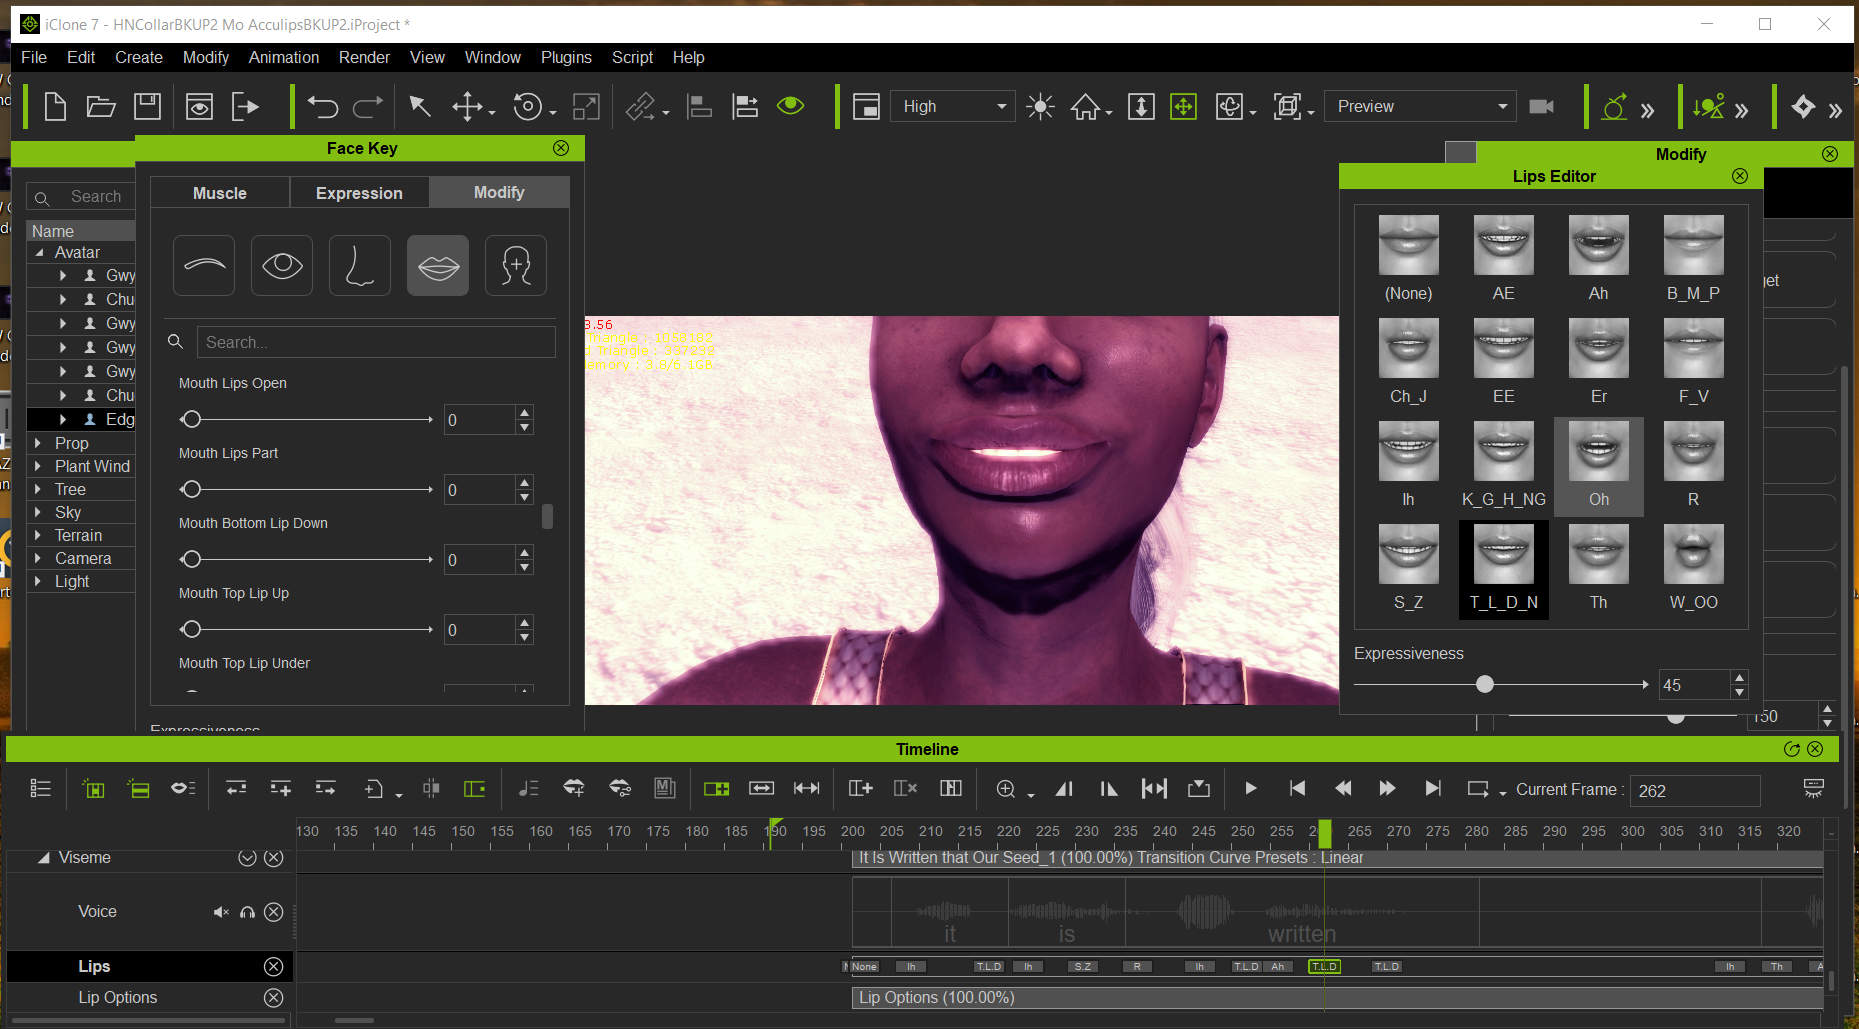This screenshot has width=1859, height=1029.
Task: Play the timeline animation
Action: (1250, 789)
